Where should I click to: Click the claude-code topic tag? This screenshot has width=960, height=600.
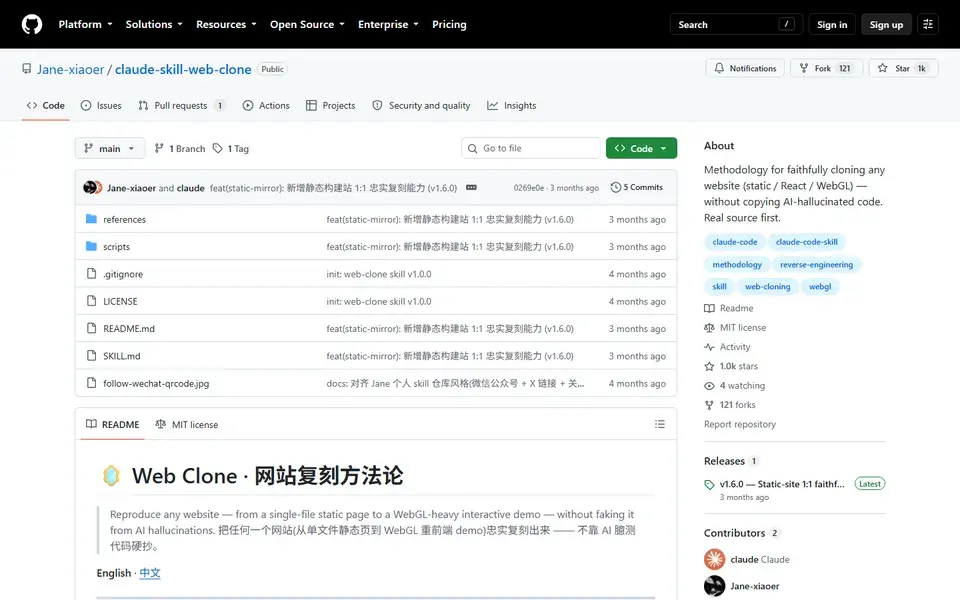pyautogui.click(x=735, y=242)
